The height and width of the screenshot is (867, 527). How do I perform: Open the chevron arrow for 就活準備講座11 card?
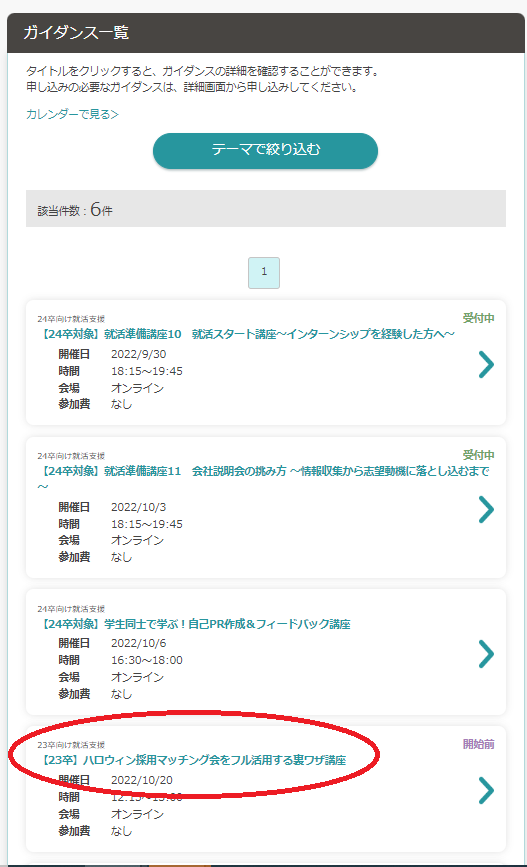tap(486, 510)
